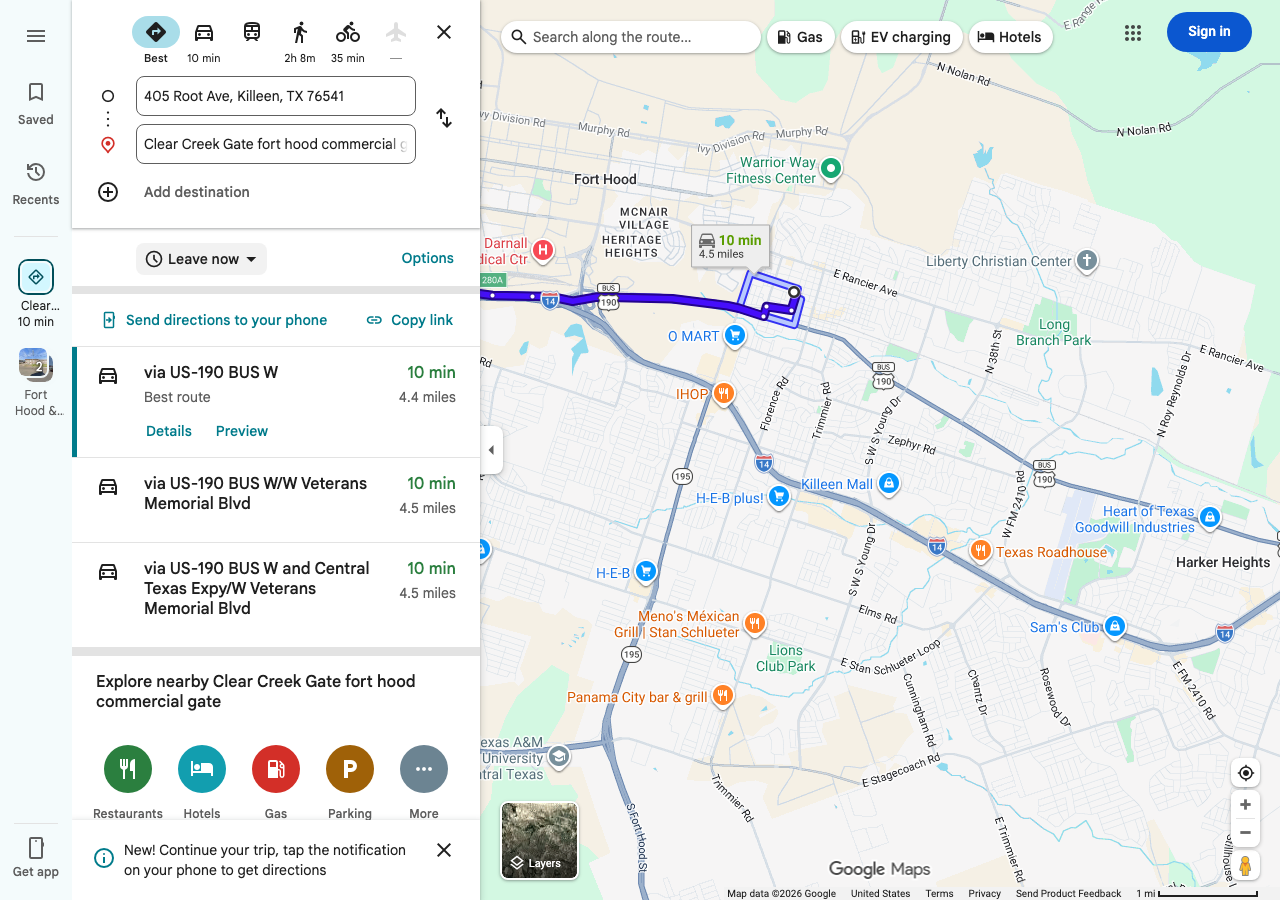Click the Street View pegman
The width and height of the screenshot is (1280, 900).
(1246, 866)
